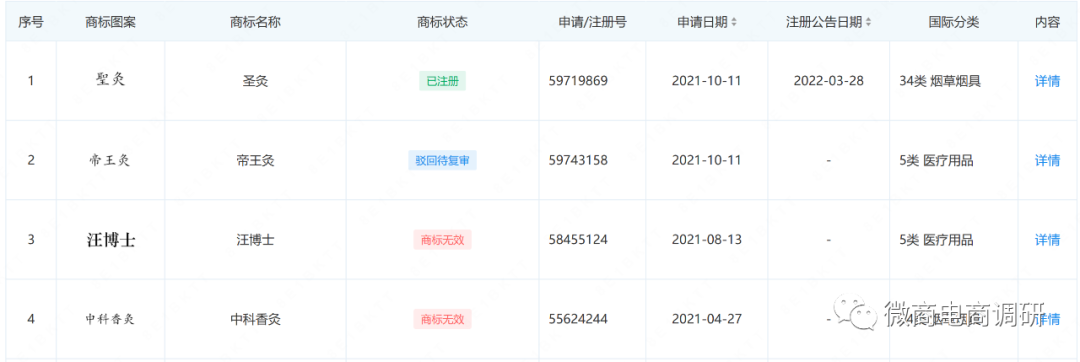Click the 帝王灸 trademark logo image
Image resolution: width=1080 pixels, height=362 pixels.
tap(110, 160)
